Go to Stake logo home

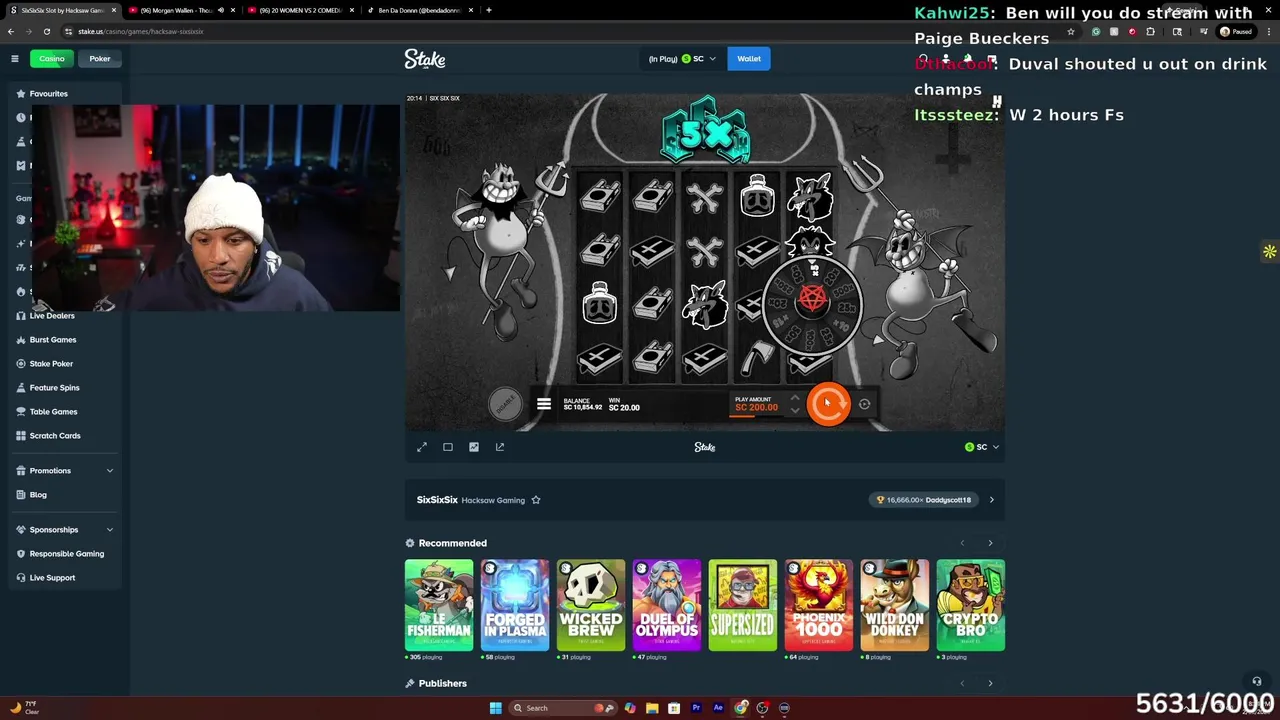[x=425, y=59]
